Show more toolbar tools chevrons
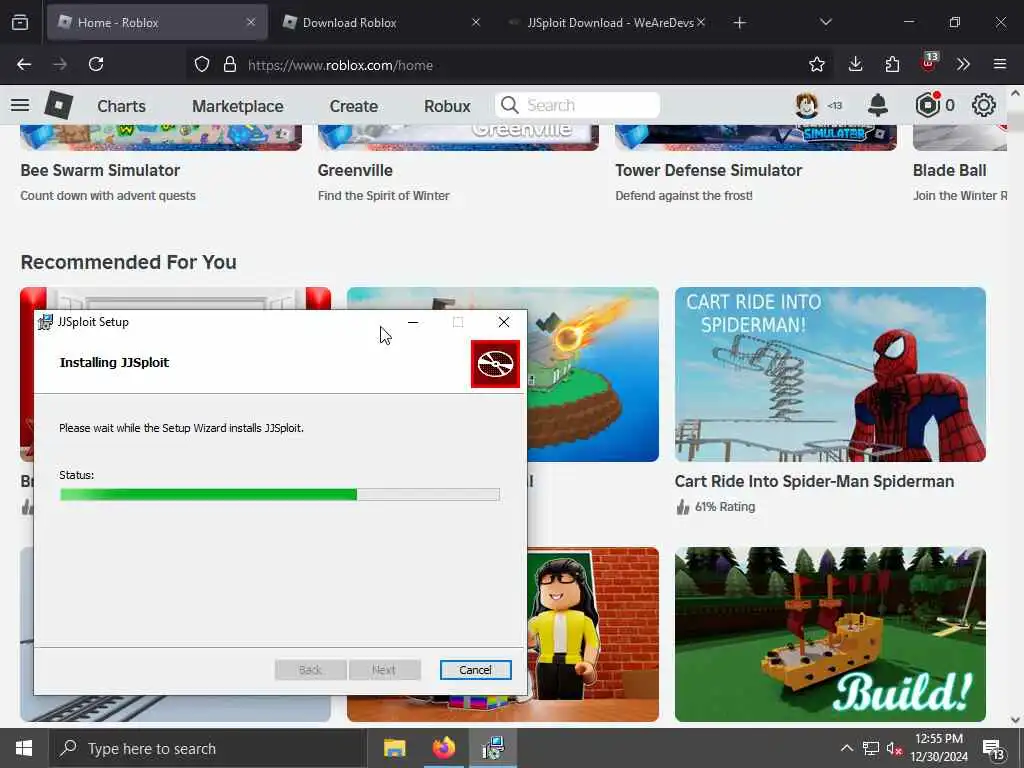The width and height of the screenshot is (1024, 768). click(963, 65)
